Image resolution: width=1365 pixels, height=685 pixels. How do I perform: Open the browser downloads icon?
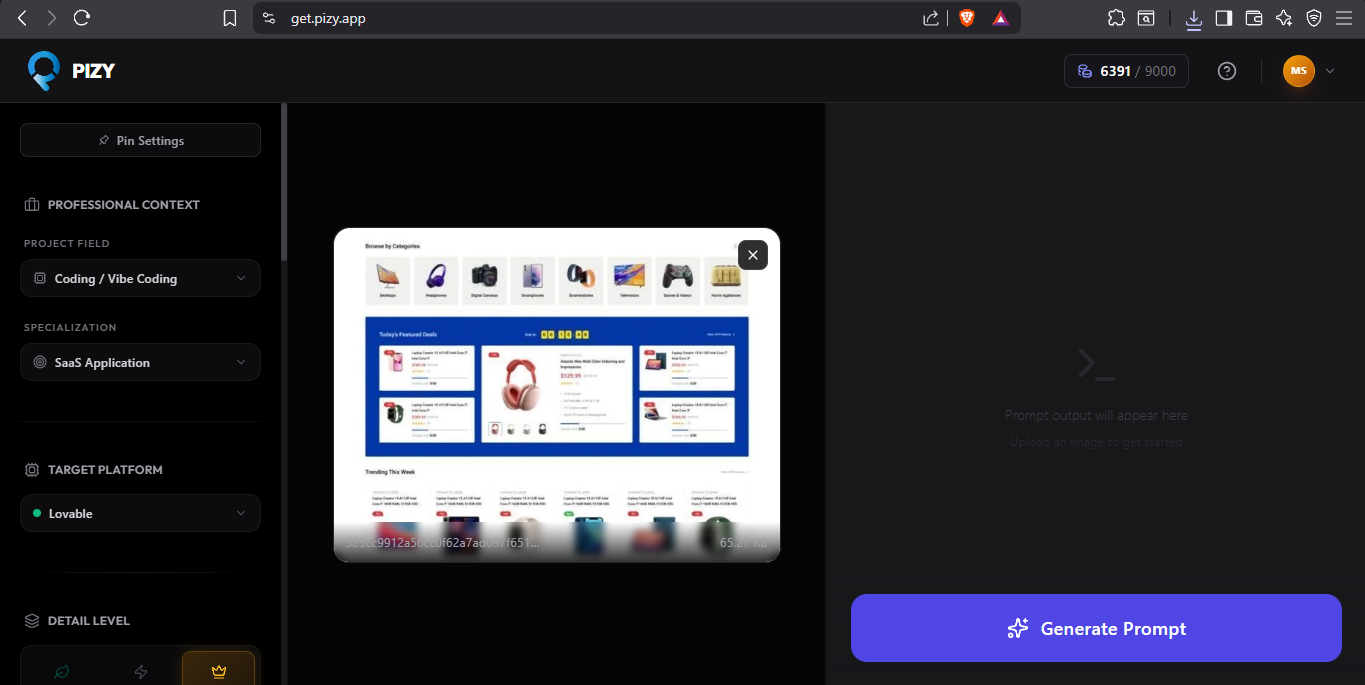tap(1194, 18)
